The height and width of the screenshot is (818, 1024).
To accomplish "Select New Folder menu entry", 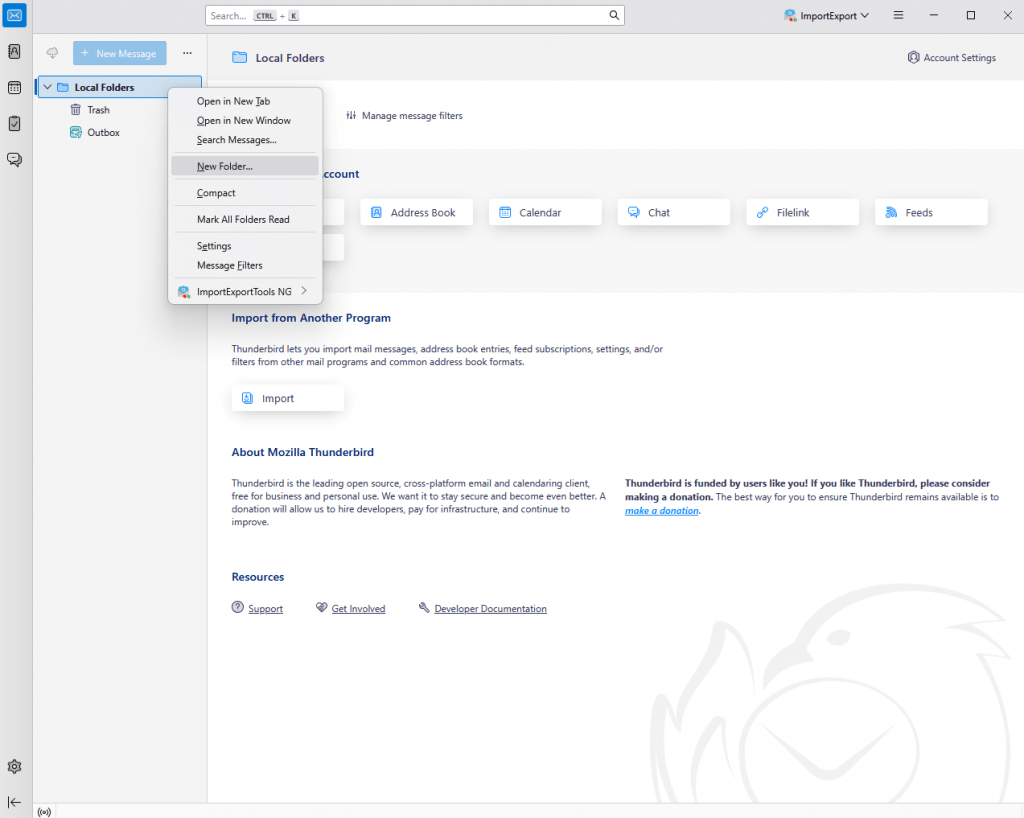I will click(x=245, y=166).
